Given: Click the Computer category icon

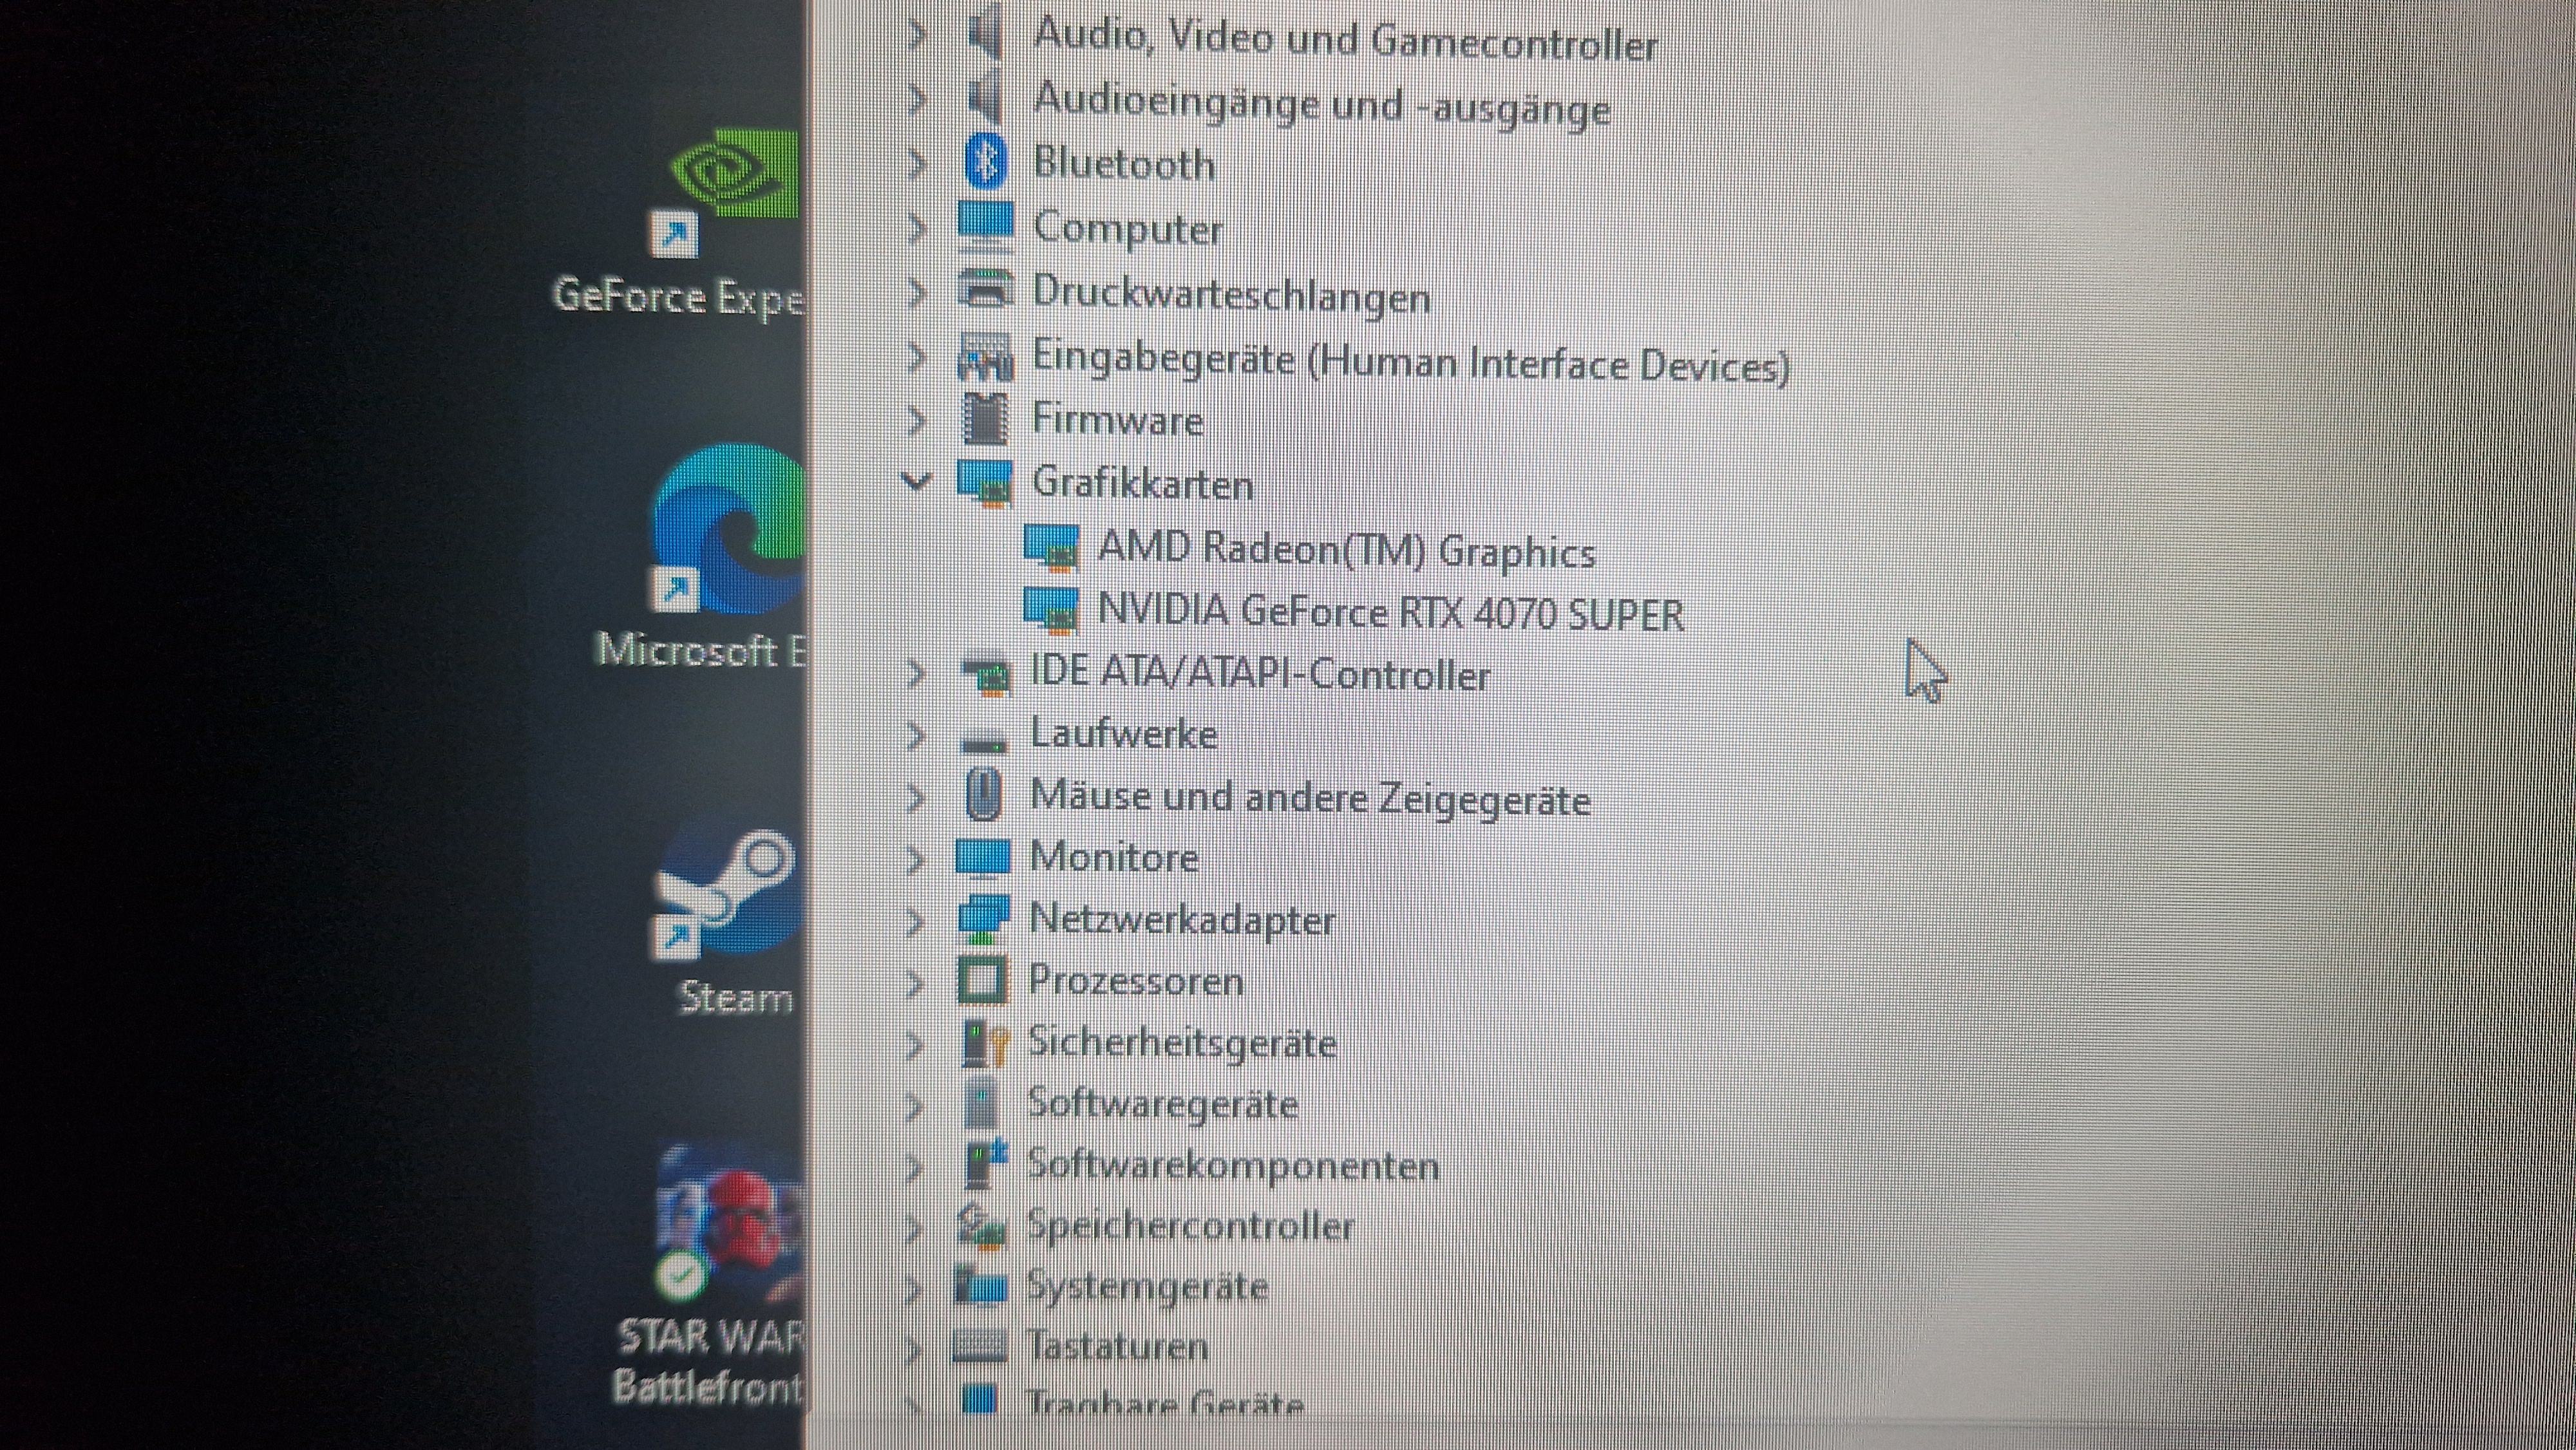Looking at the screenshot, I should pos(985,227).
